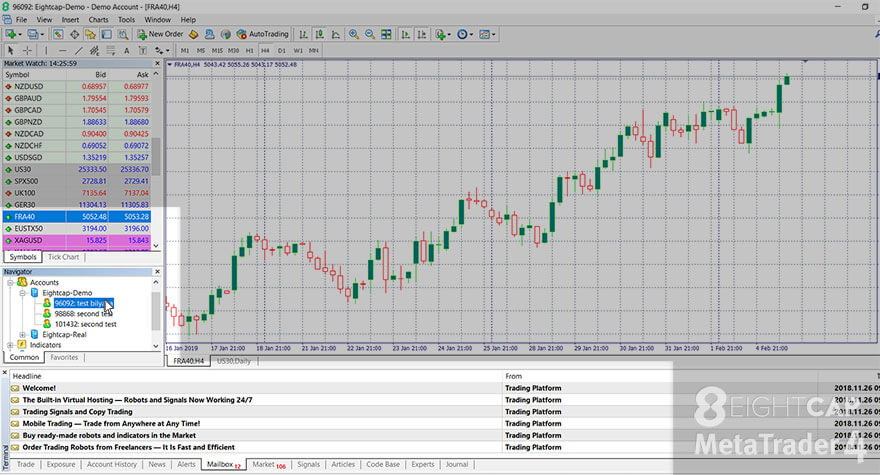Image resolution: width=880 pixels, height=475 pixels.
Task: Select account 101432: second test
Action: (x=85, y=324)
